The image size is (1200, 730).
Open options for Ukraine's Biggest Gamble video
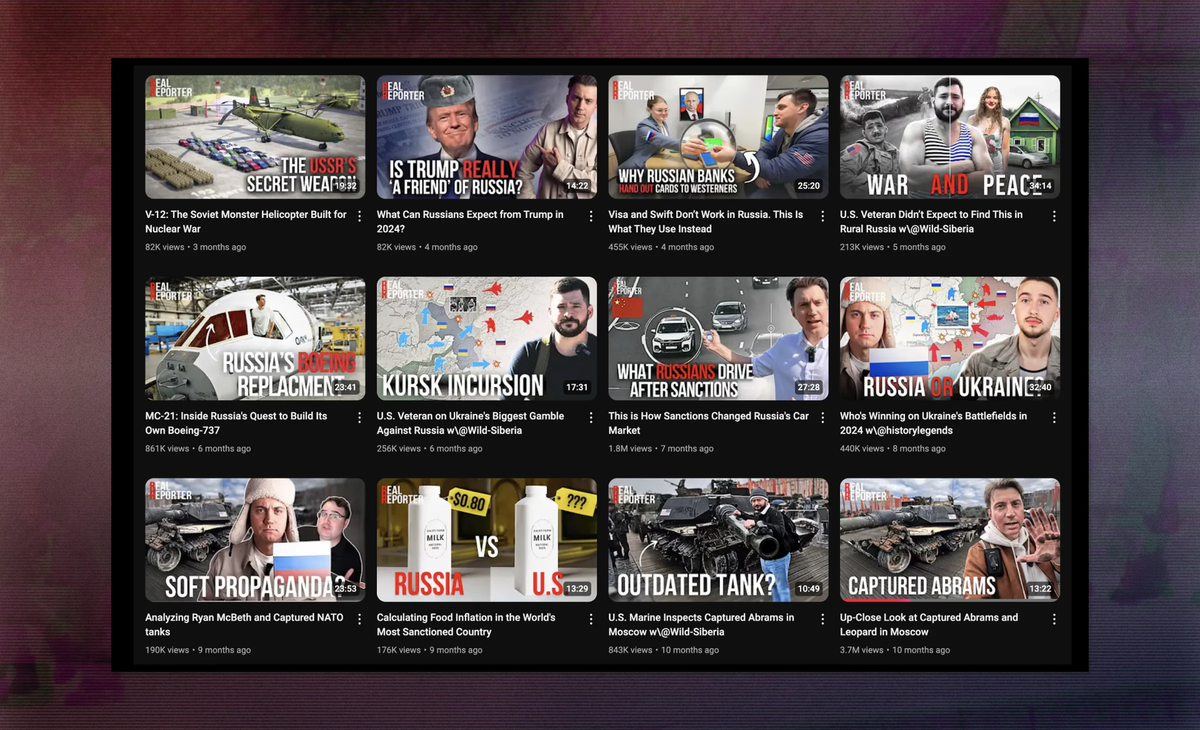(x=591, y=417)
